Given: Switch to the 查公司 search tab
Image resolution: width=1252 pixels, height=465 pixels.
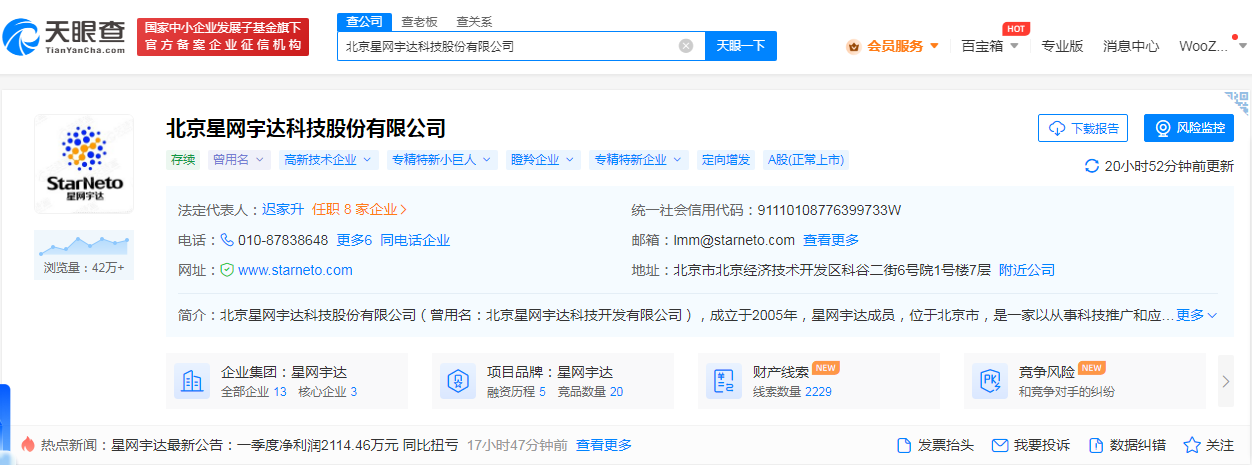Looking at the screenshot, I should point(362,21).
